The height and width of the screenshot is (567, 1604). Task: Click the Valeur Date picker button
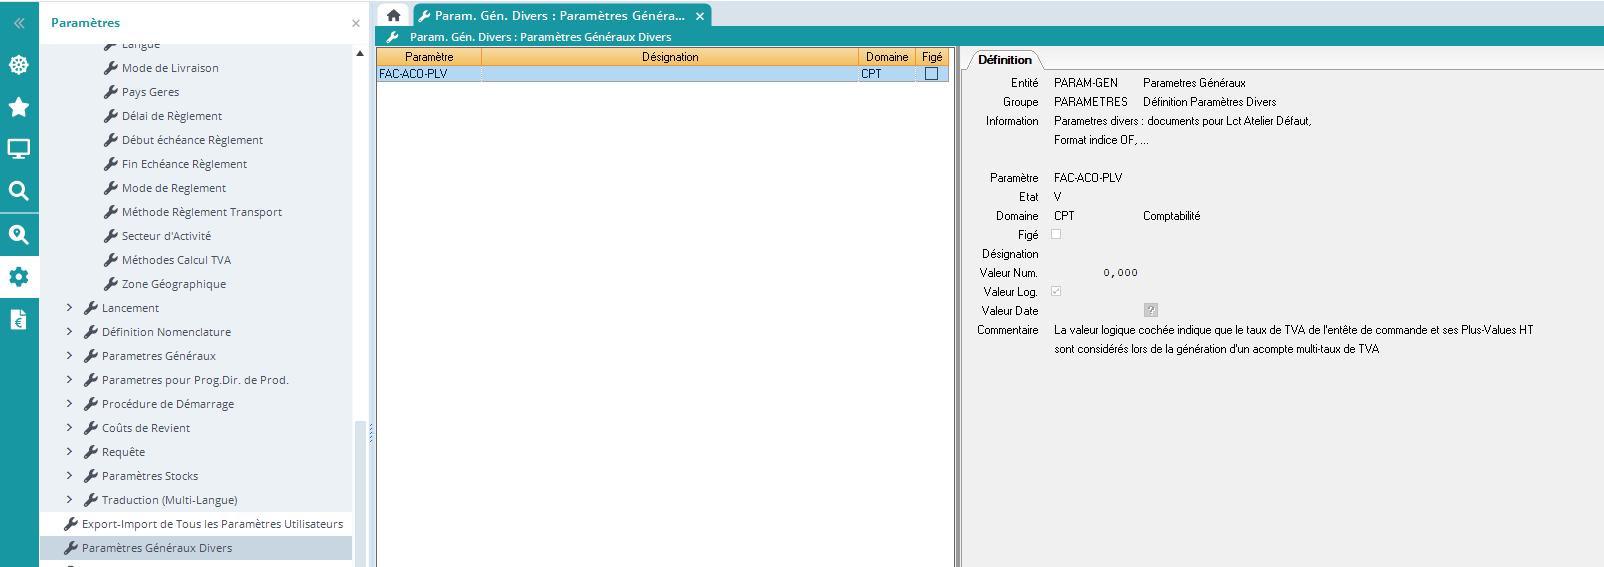[x=1151, y=311]
